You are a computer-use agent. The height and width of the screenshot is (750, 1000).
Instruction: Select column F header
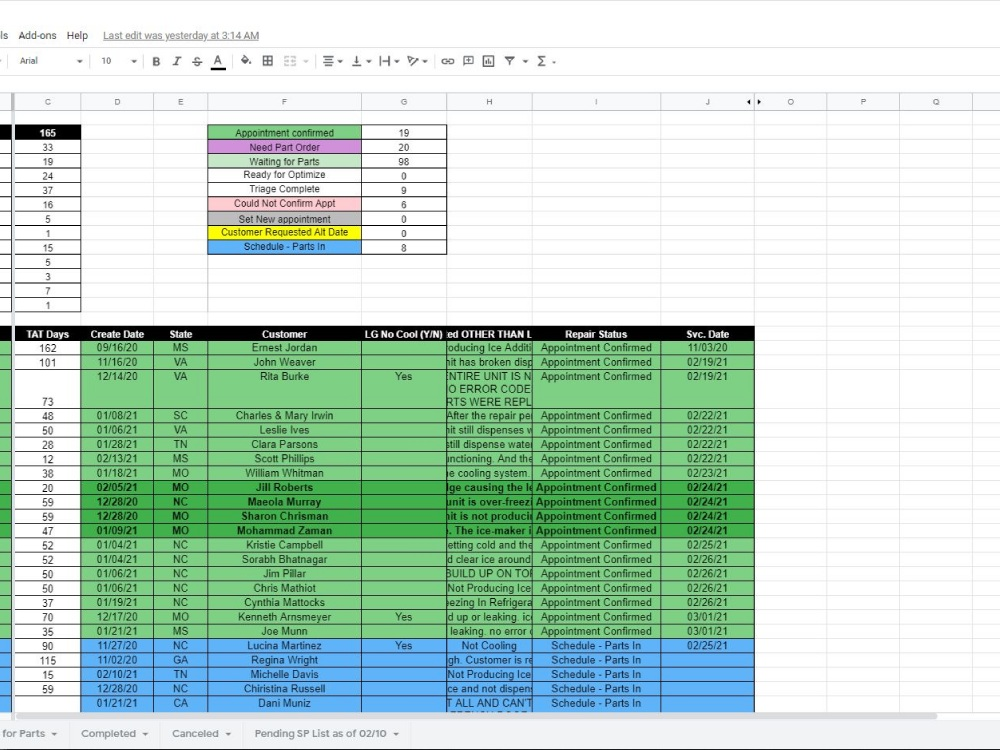(x=284, y=102)
